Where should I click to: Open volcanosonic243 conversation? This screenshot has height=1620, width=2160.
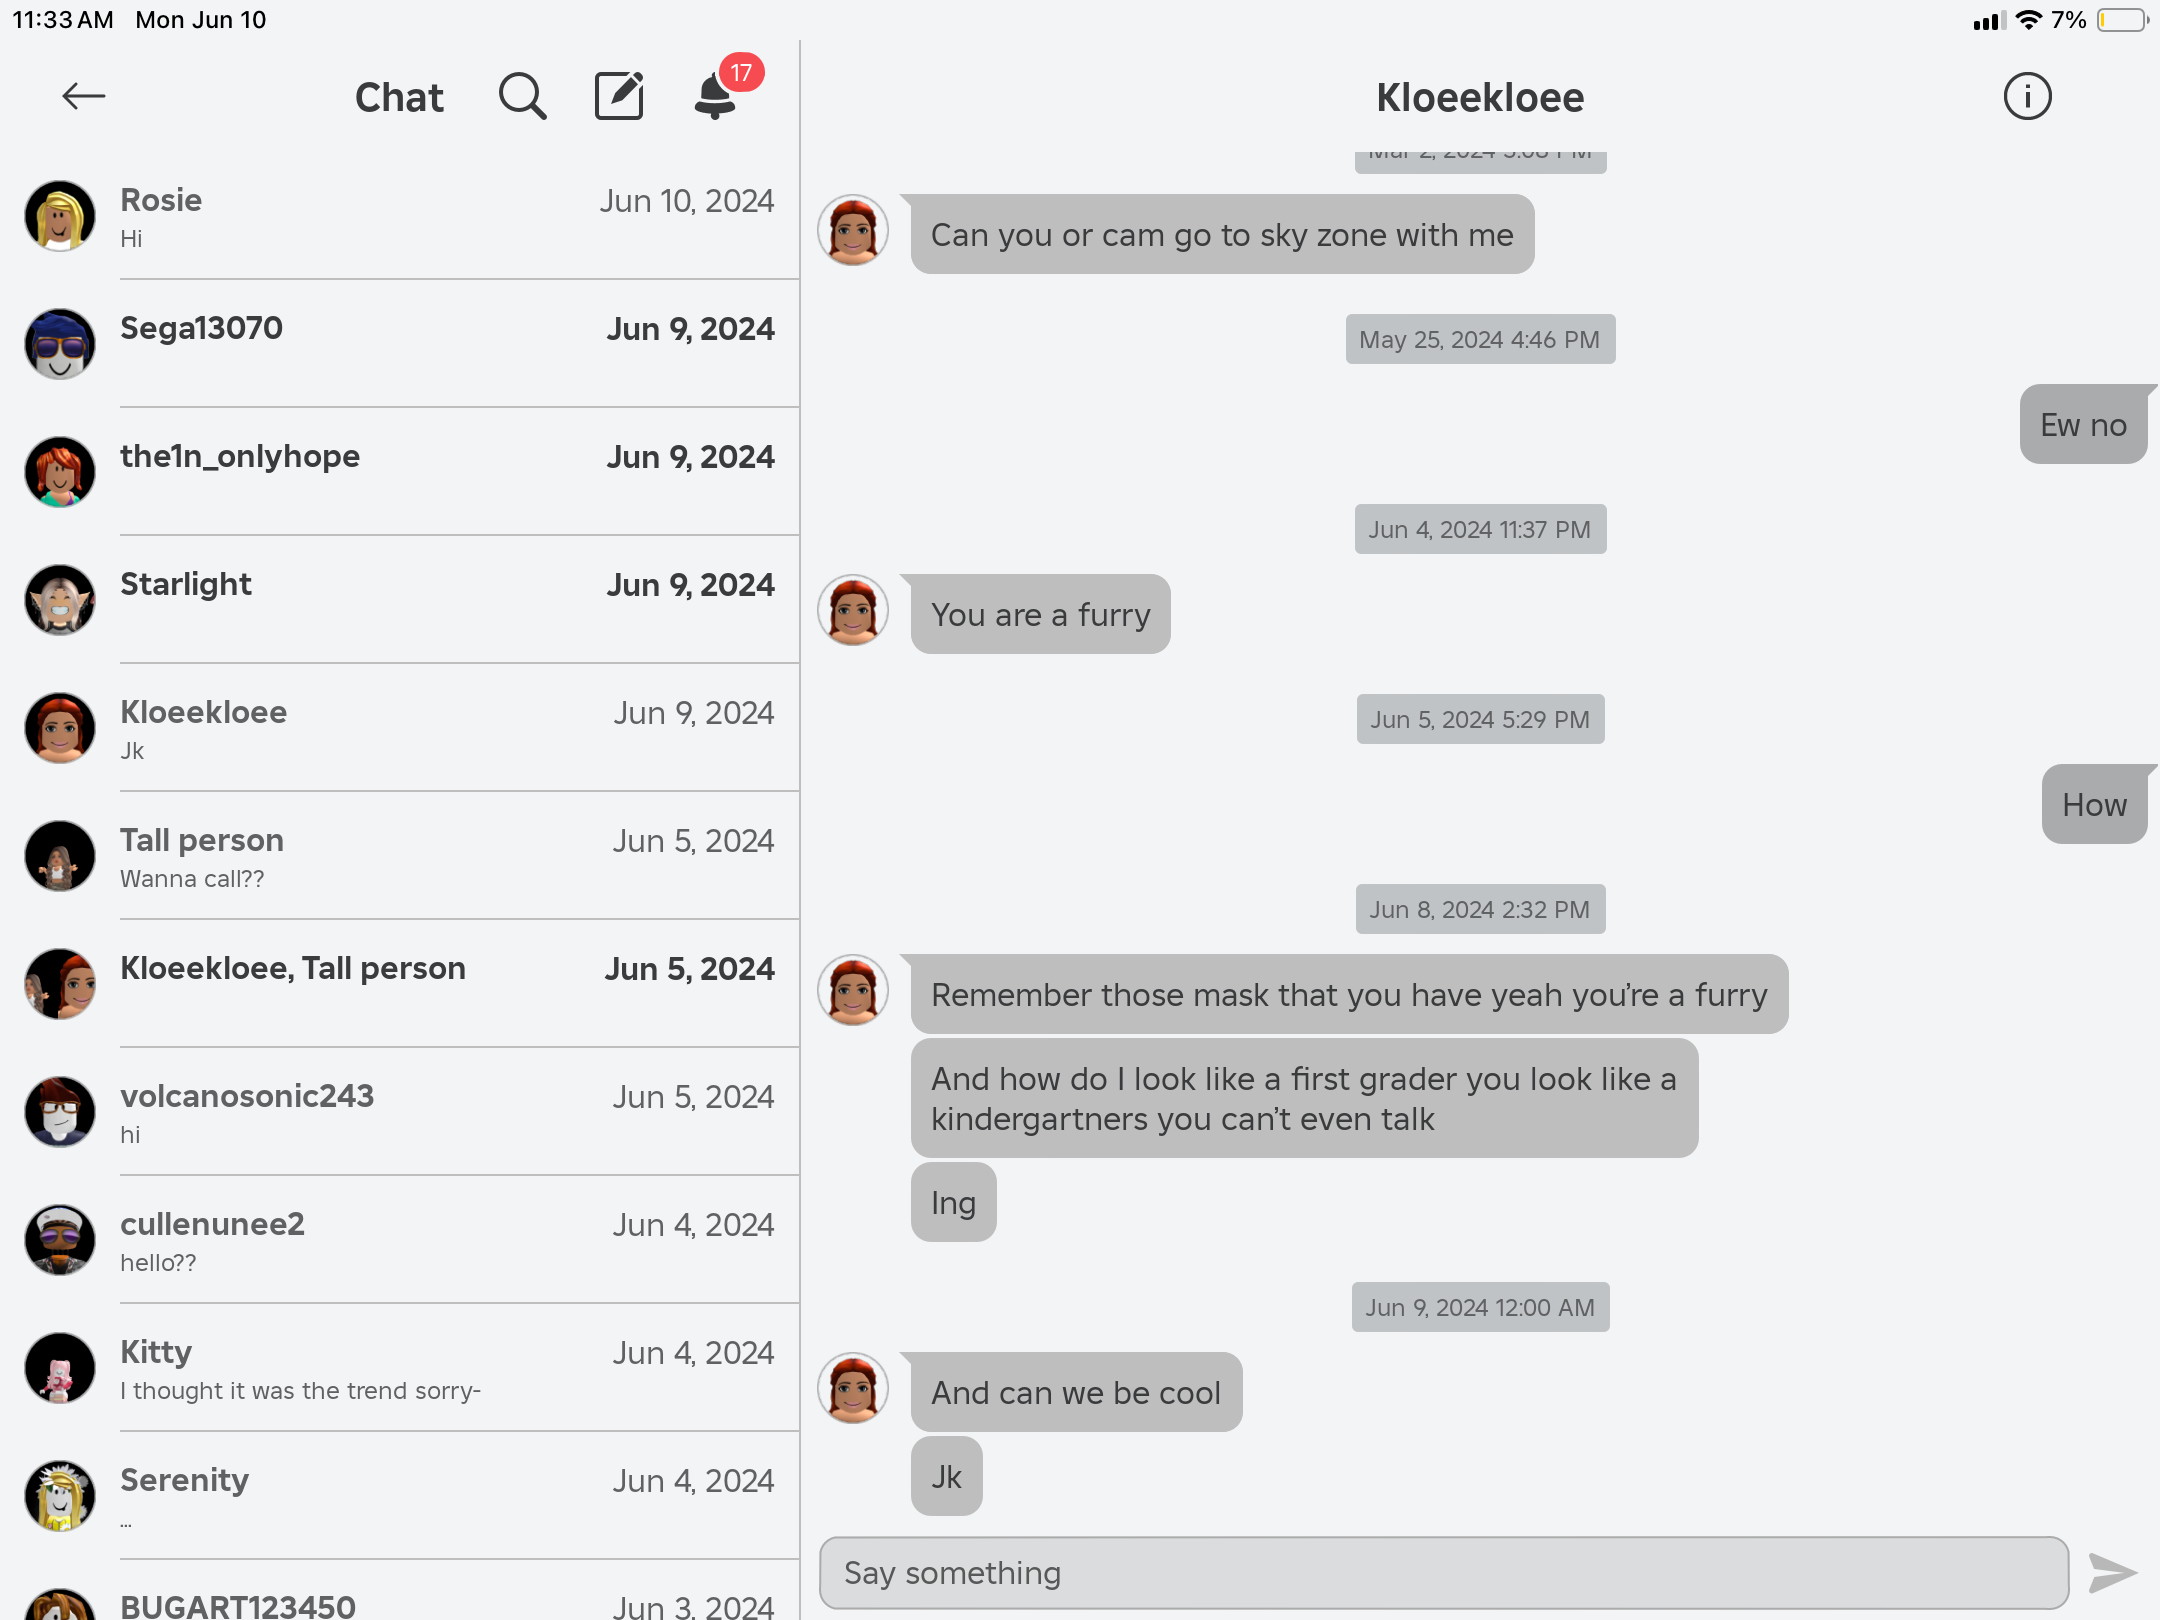pyautogui.click(x=400, y=1112)
